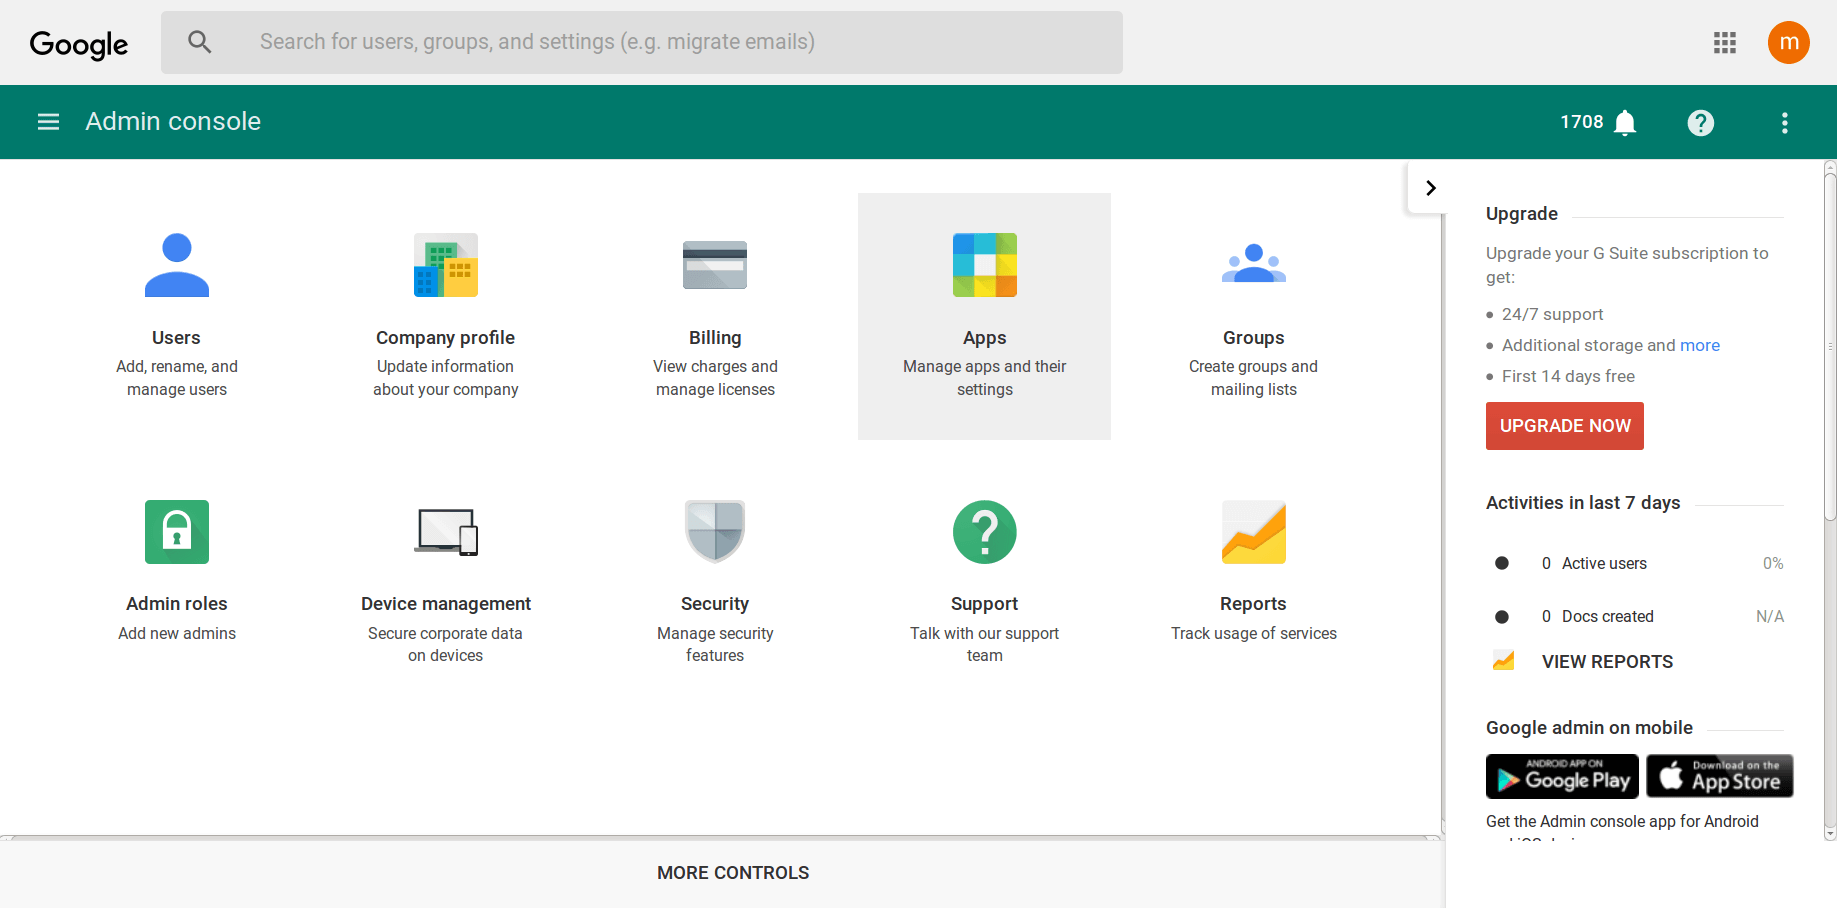Open the three-dot more options menu
The height and width of the screenshot is (908, 1837).
point(1784,123)
